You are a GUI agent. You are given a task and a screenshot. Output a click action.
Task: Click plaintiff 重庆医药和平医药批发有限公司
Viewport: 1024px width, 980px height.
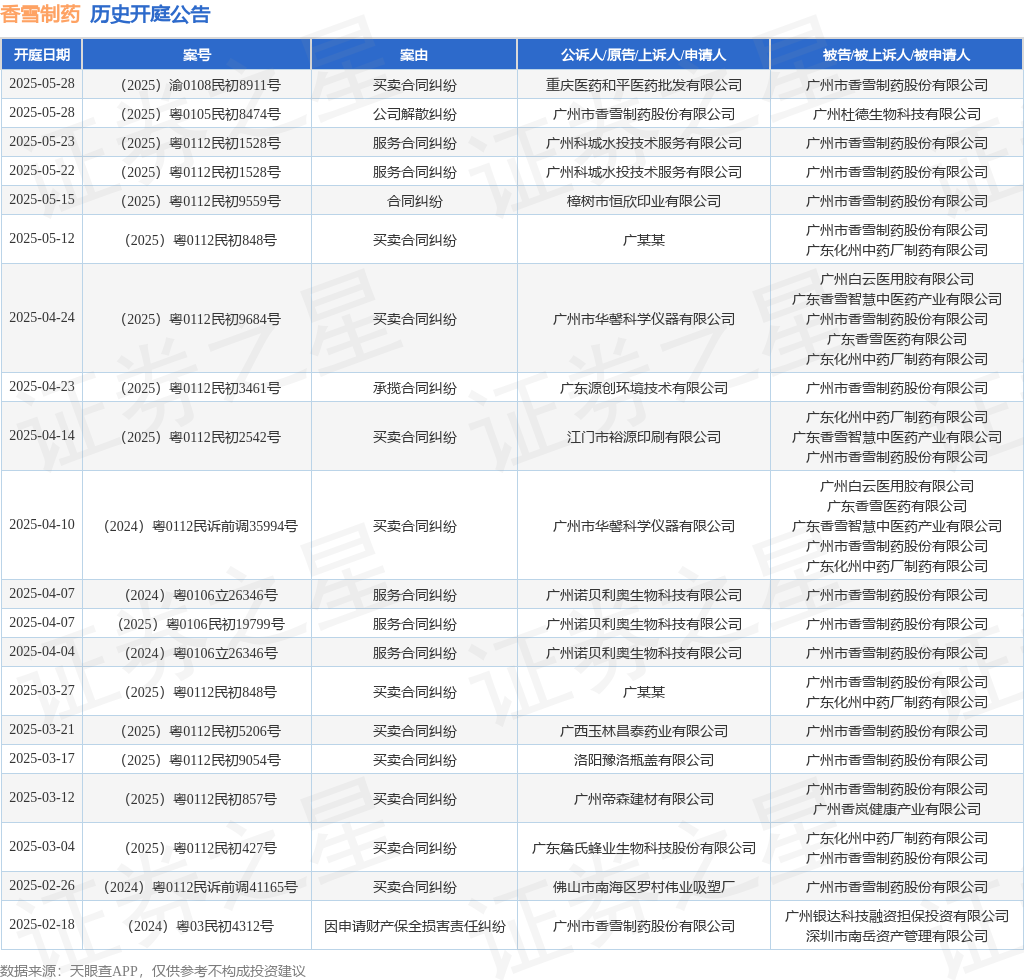coord(644,86)
